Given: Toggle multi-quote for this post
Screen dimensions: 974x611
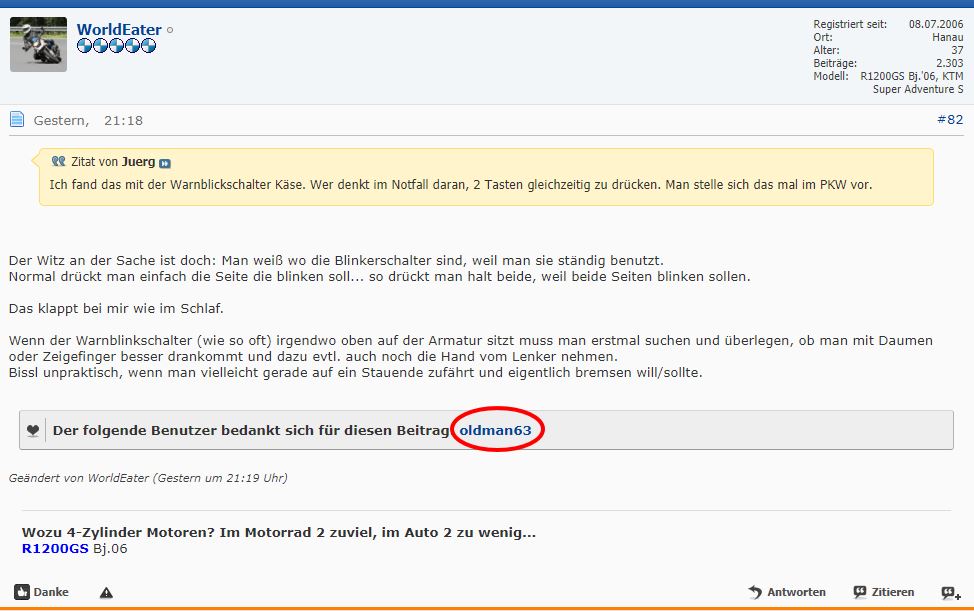Looking at the screenshot, I should 950,592.
